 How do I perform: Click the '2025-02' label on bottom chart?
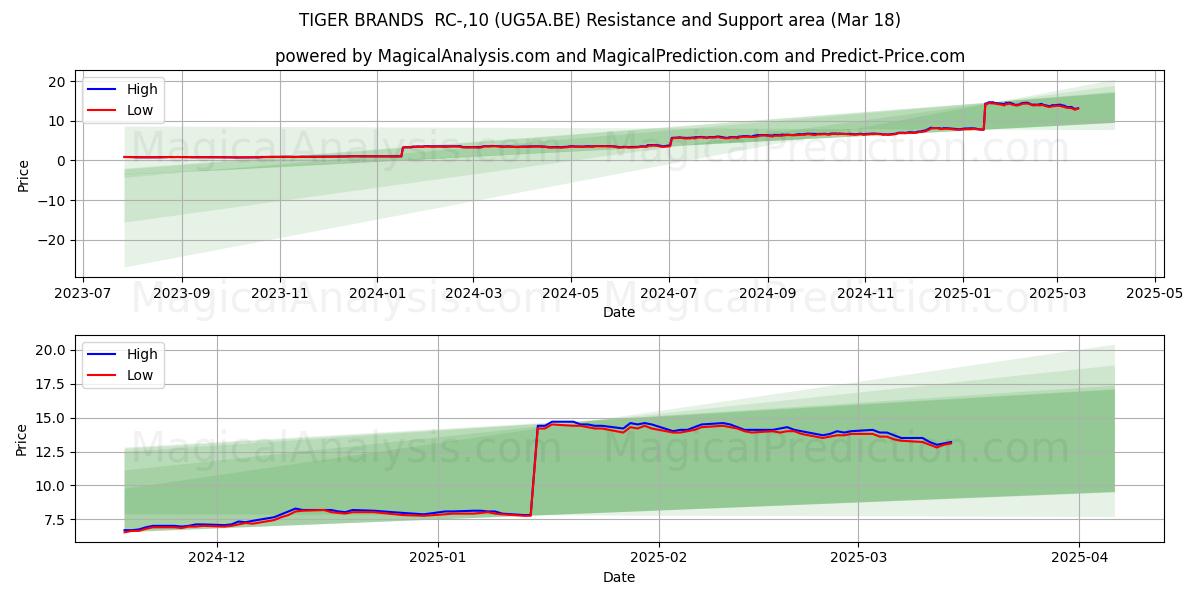[661, 559]
